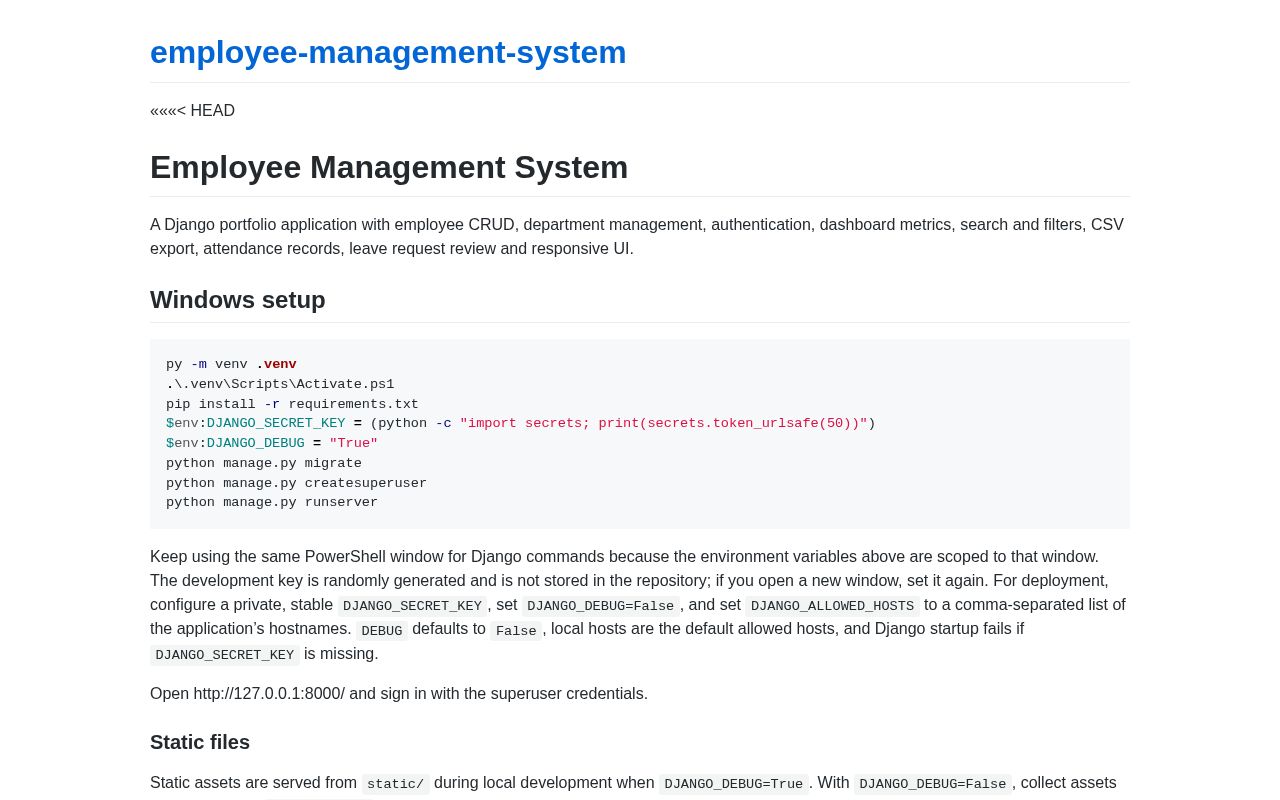Click the "Static files" subheading
This screenshot has width=1280, height=800.
tap(200, 742)
